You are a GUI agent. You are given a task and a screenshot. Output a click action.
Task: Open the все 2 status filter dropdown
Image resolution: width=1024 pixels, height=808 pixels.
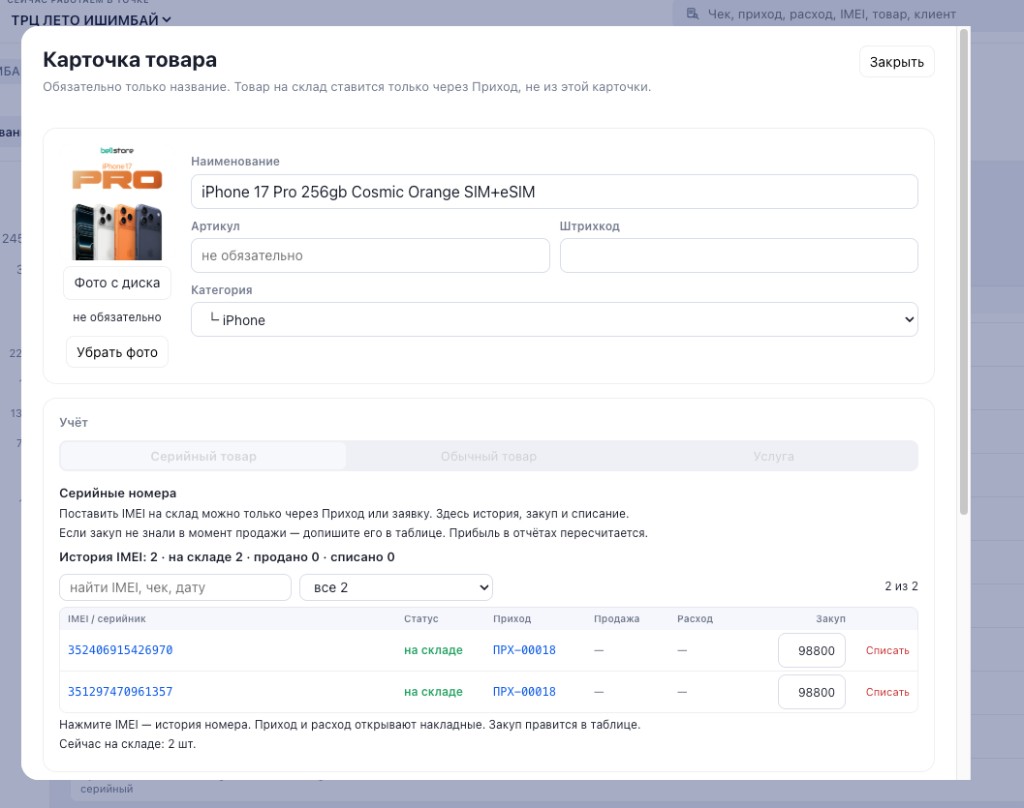point(396,587)
